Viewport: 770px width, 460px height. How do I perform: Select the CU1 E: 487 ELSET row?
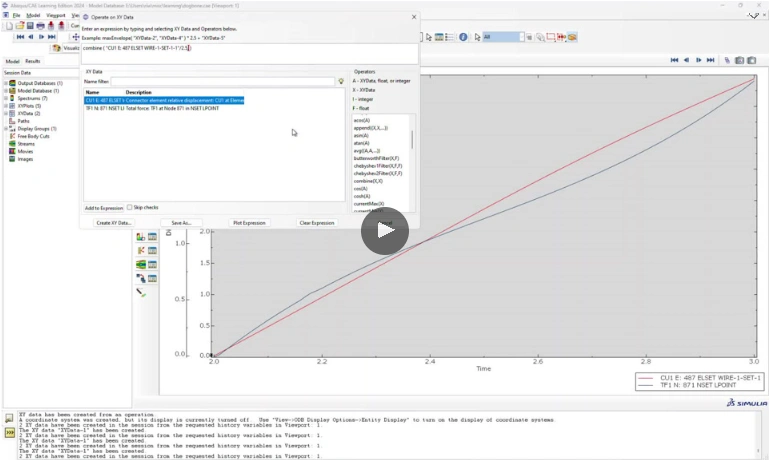pos(164,100)
